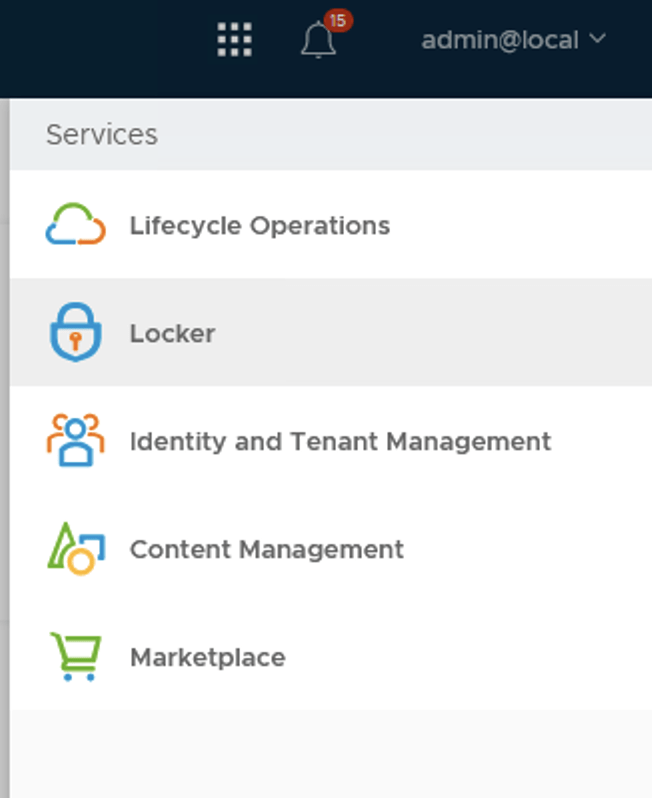652x798 pixels.
Task: Select Lifecycle Operations from the Services menu
Action: tap(259, 226)
